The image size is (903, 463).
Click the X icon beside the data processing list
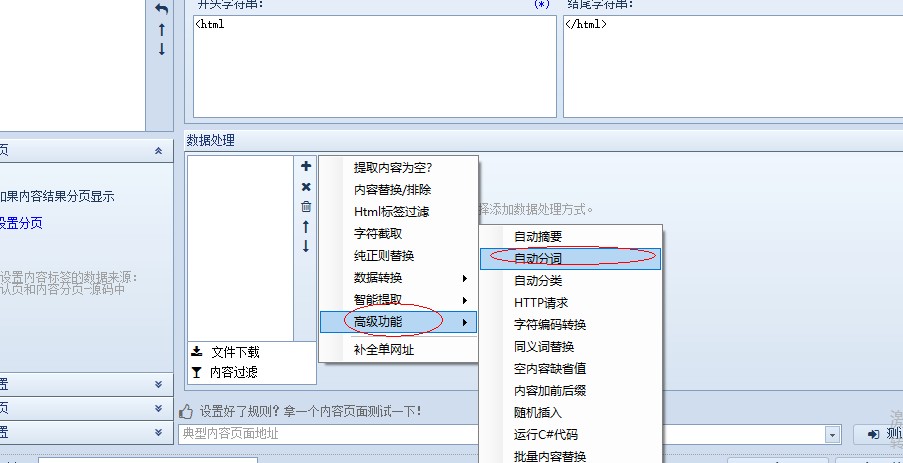pyautogui.click(x=306, y=187)
